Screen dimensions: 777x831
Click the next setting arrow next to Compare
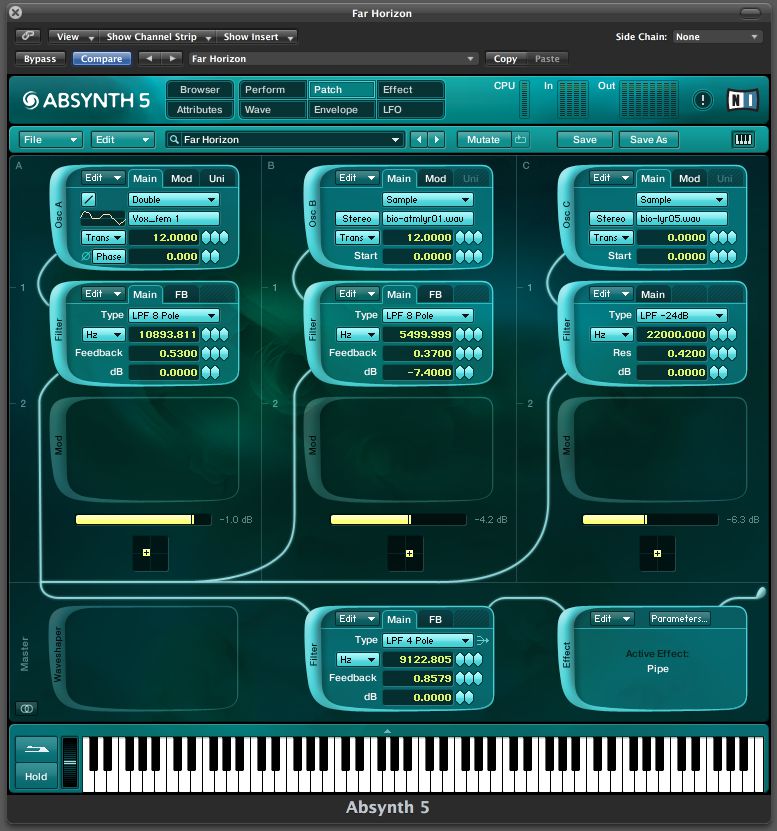point(172,58)
